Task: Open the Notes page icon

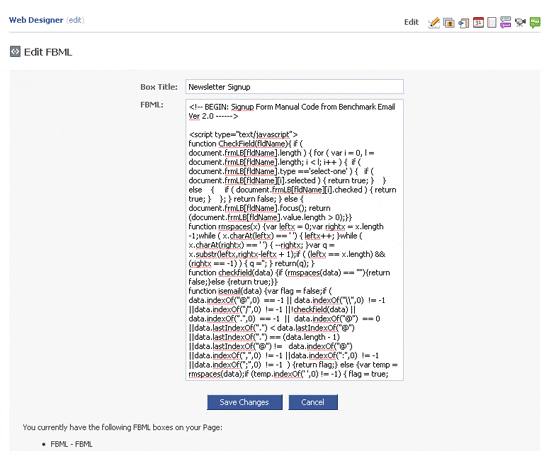Action: coord(492,23)
